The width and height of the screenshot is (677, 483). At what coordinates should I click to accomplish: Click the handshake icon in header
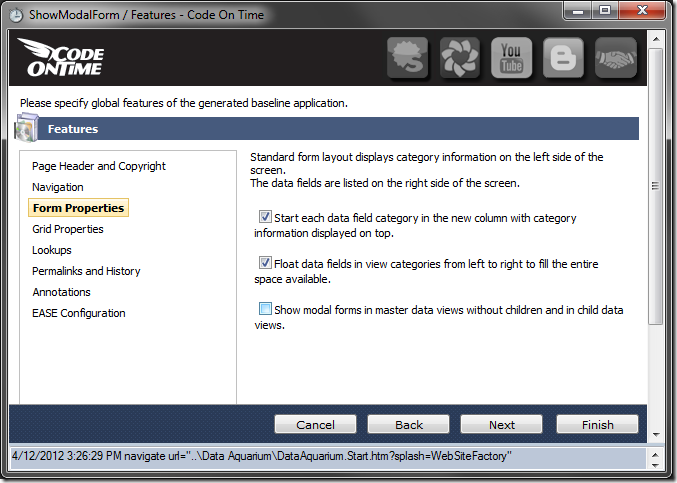click(x=615, y=58)
